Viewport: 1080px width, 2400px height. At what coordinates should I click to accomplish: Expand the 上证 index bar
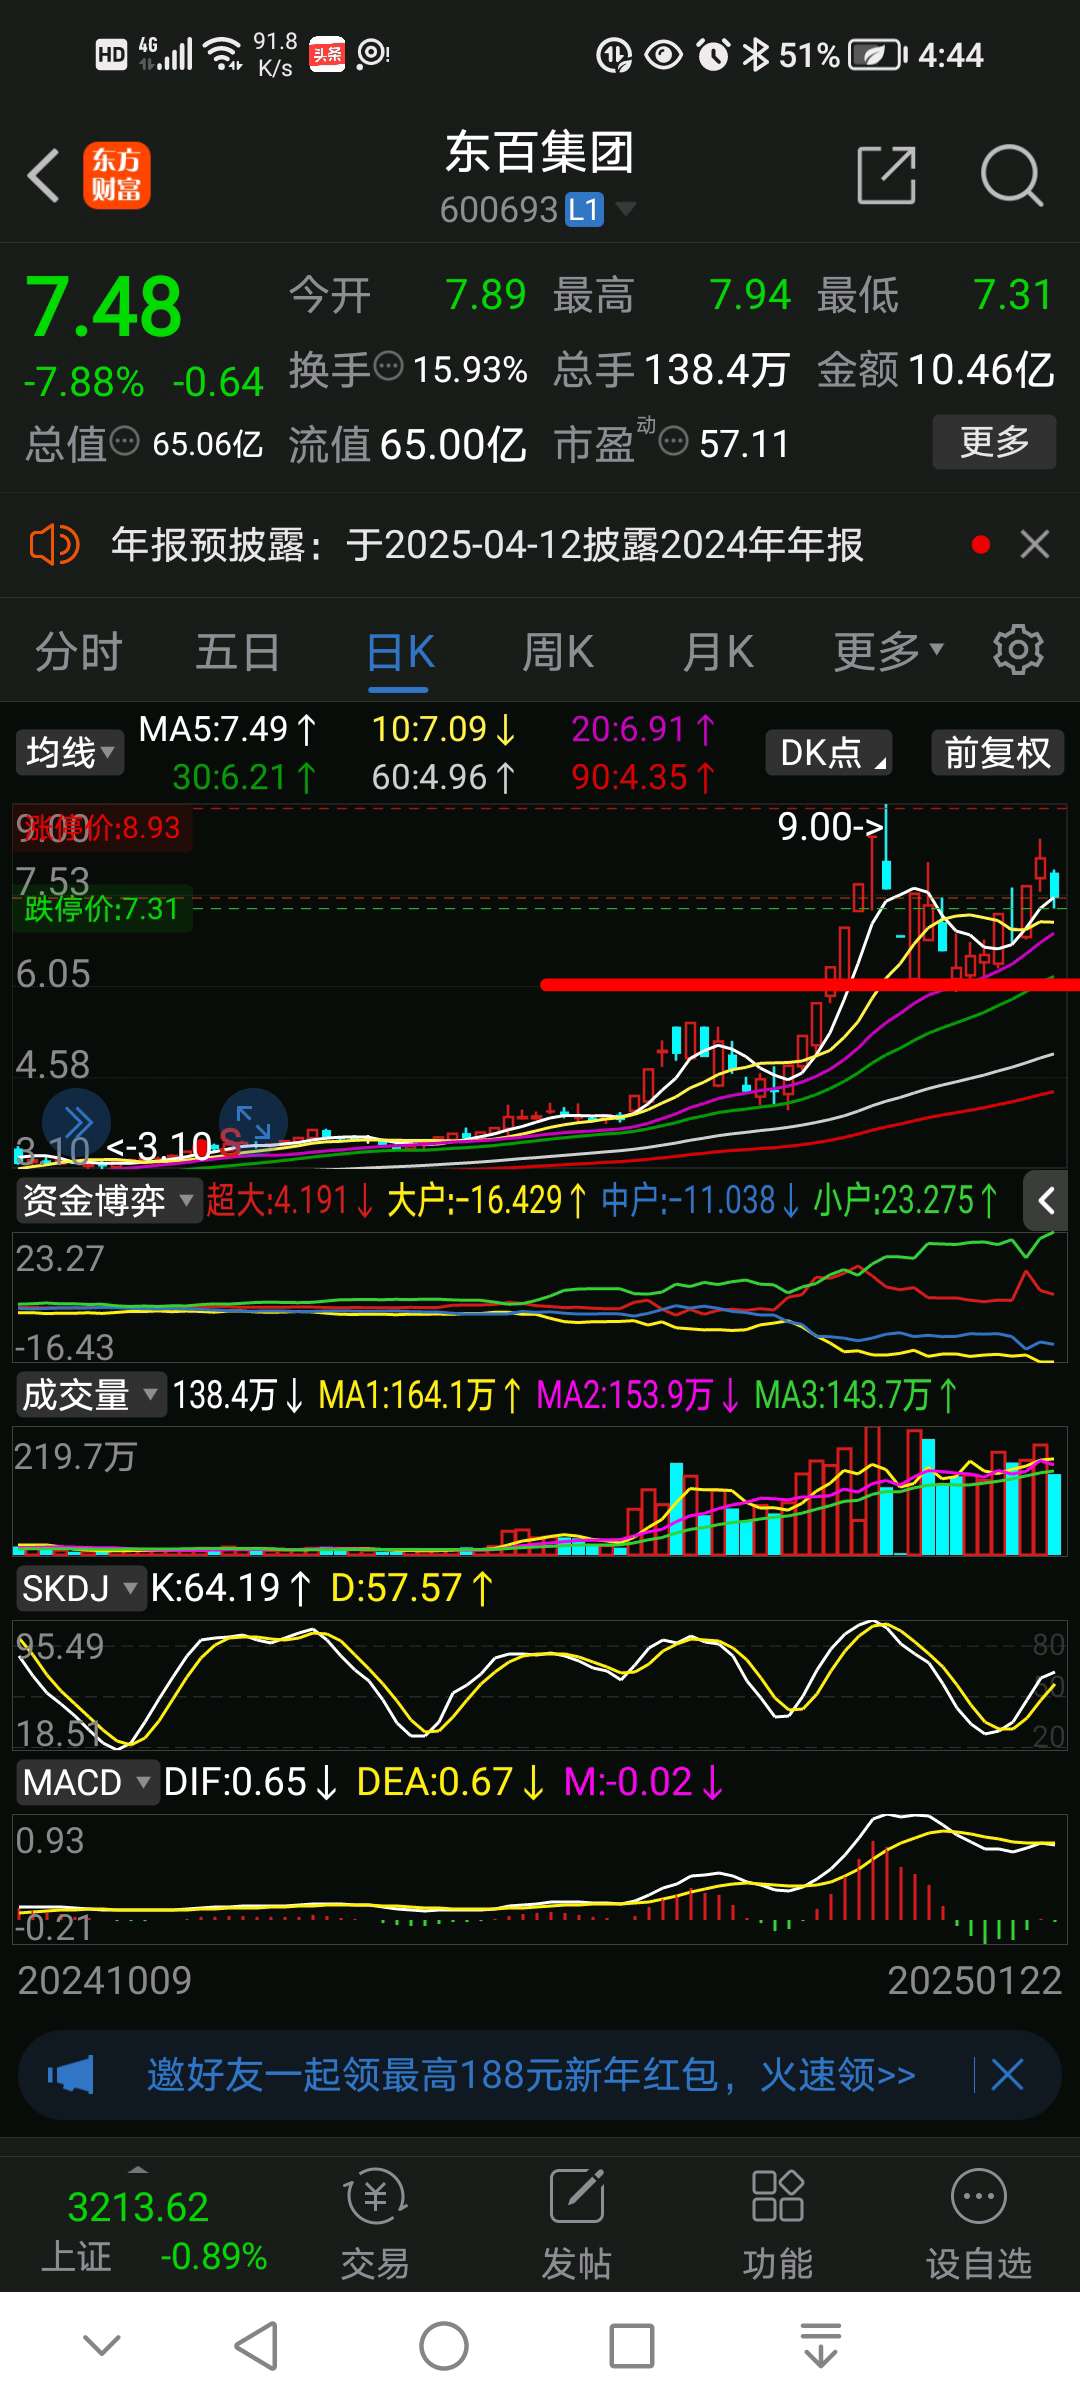coord(138,2170)
